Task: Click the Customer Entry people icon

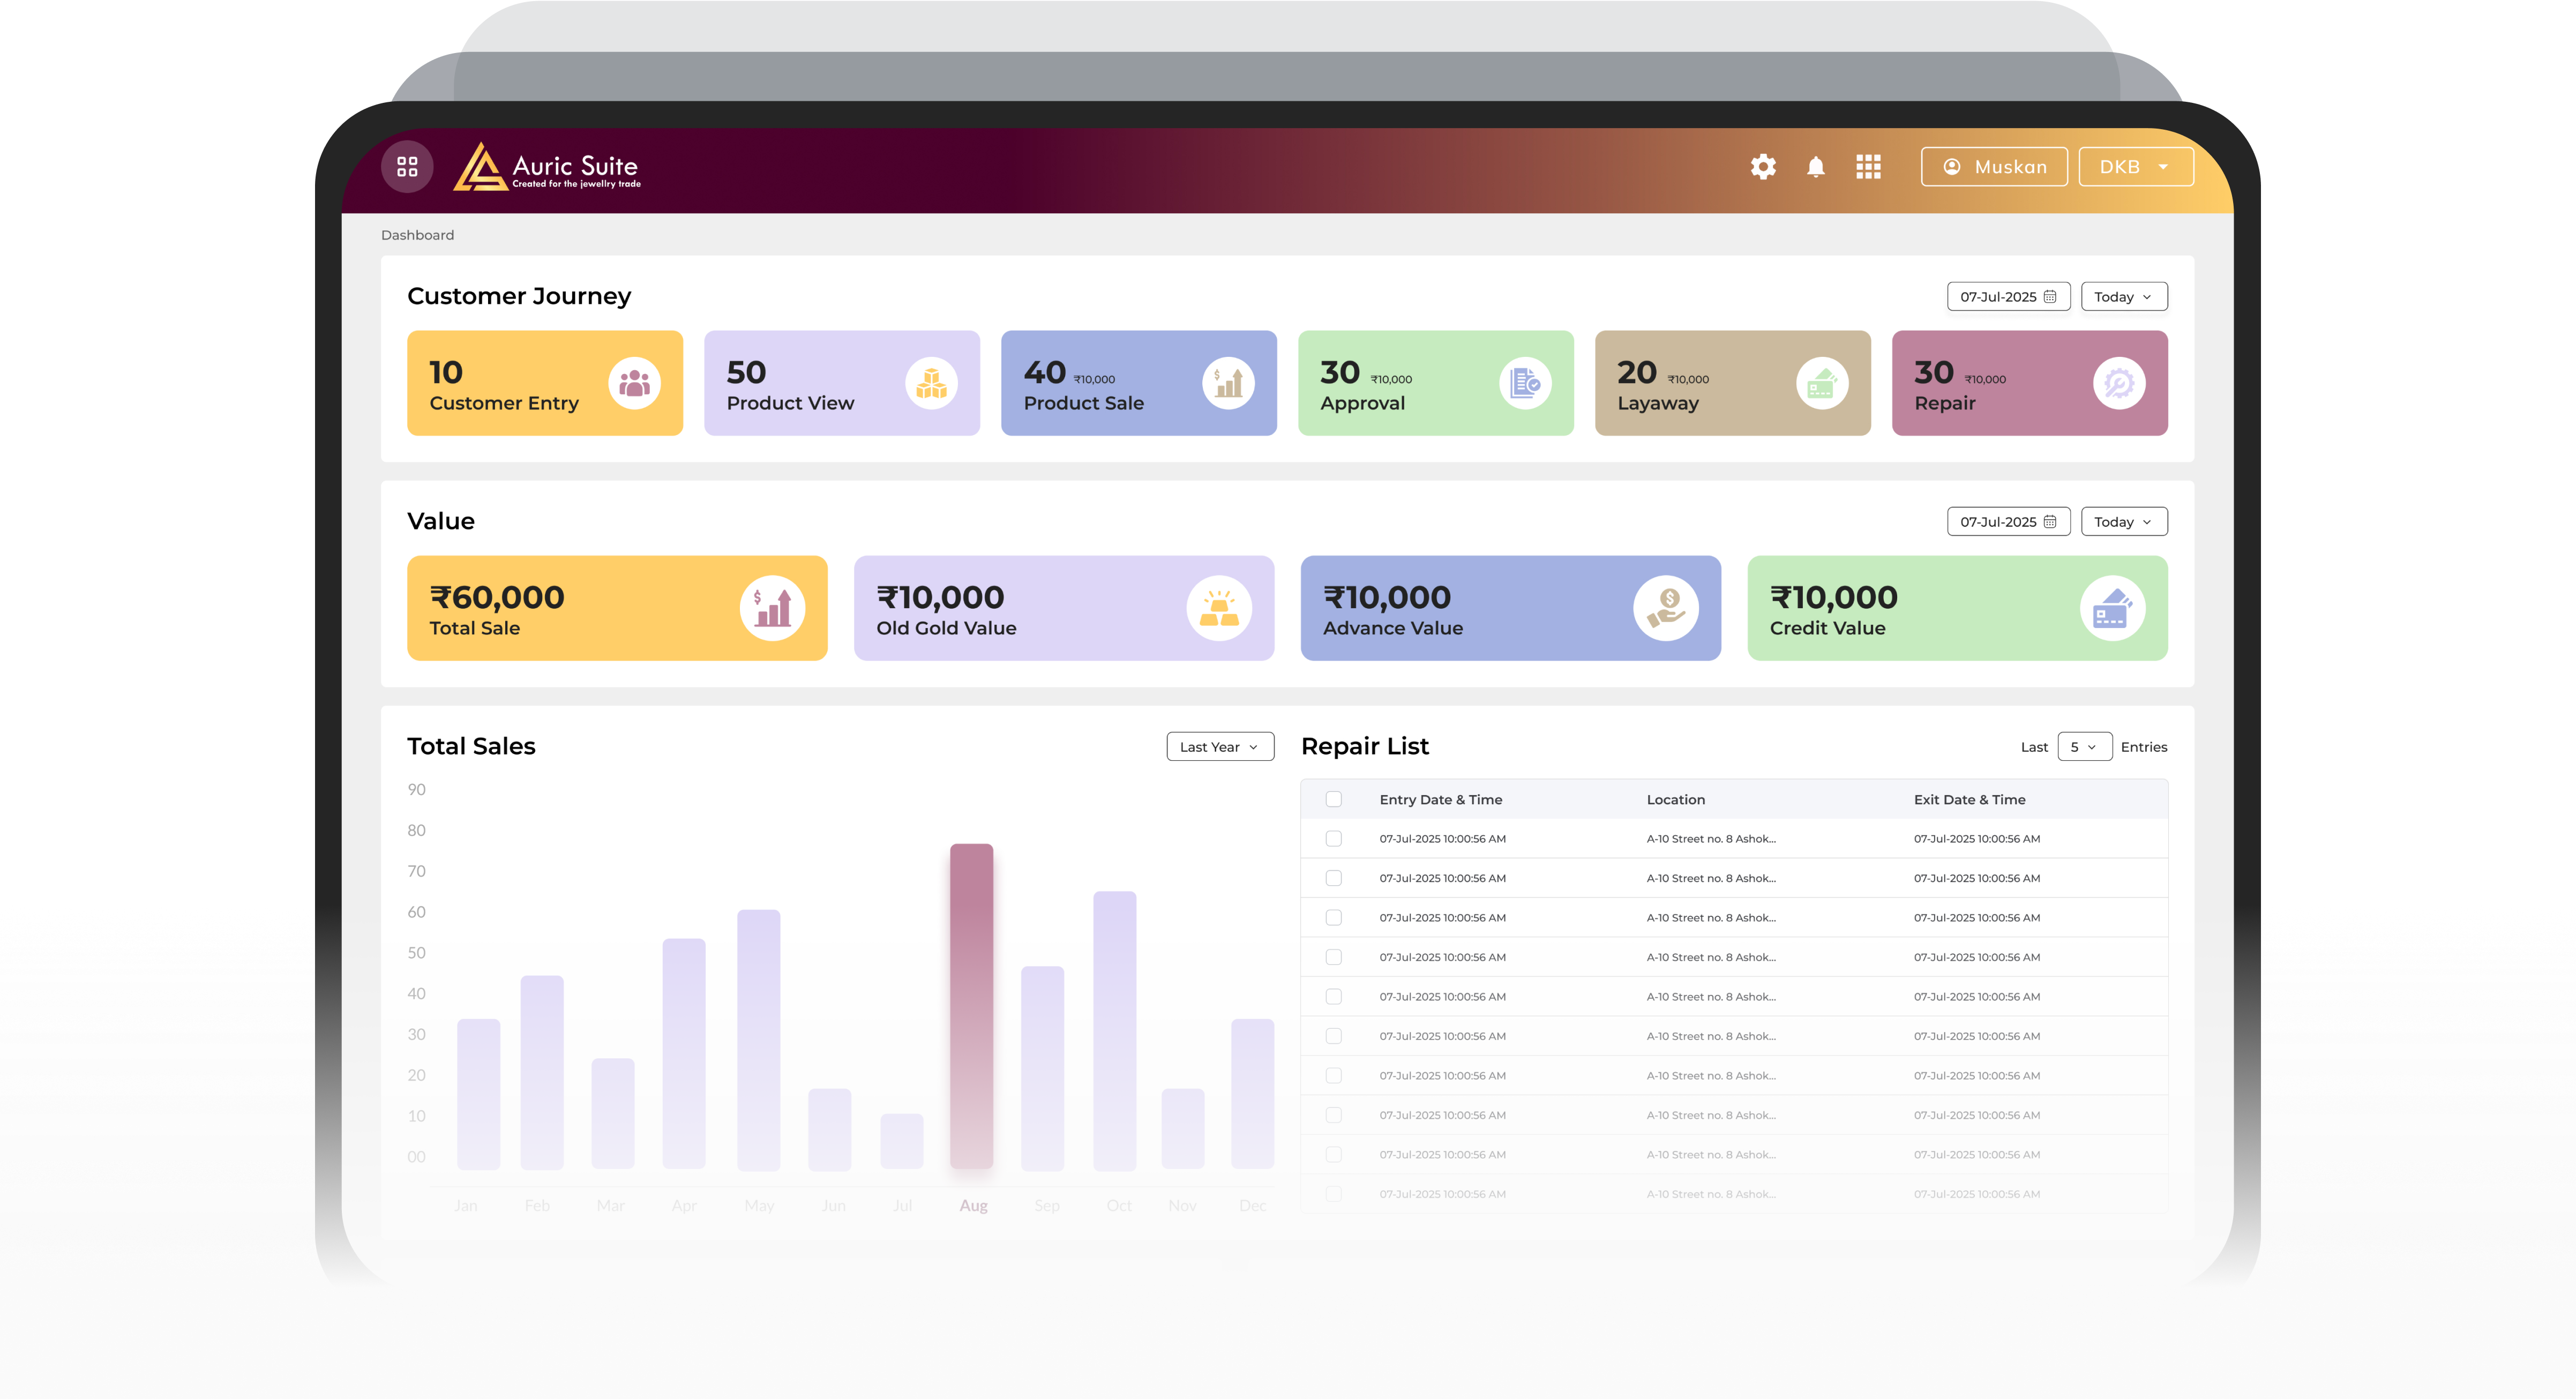Action: point(634,383)
